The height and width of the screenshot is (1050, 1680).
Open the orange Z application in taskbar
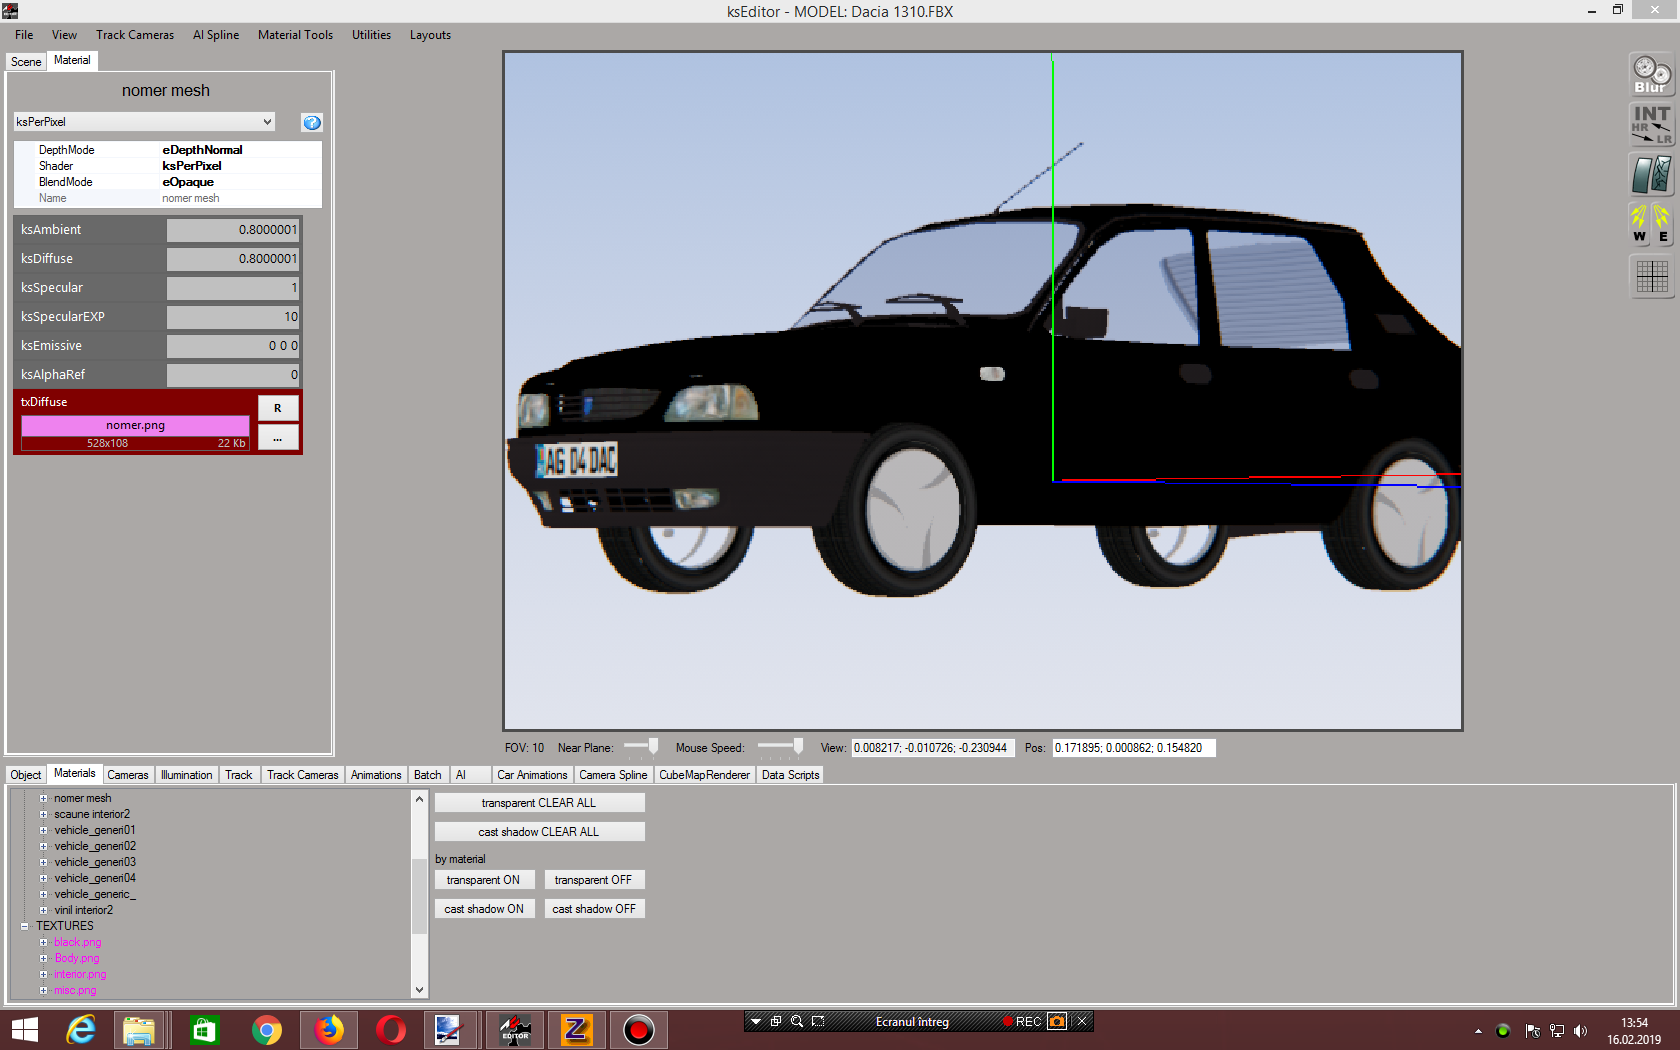tap(577, 1029)
